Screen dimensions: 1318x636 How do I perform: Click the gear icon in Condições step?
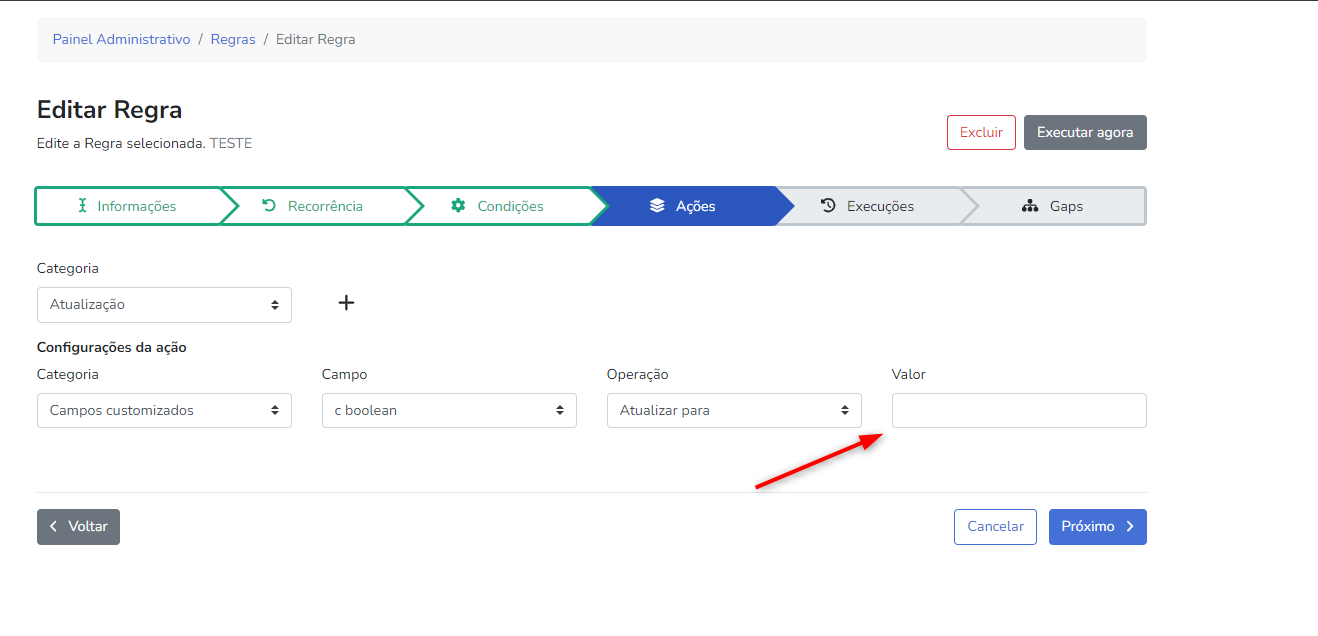[x=458, y=206]
